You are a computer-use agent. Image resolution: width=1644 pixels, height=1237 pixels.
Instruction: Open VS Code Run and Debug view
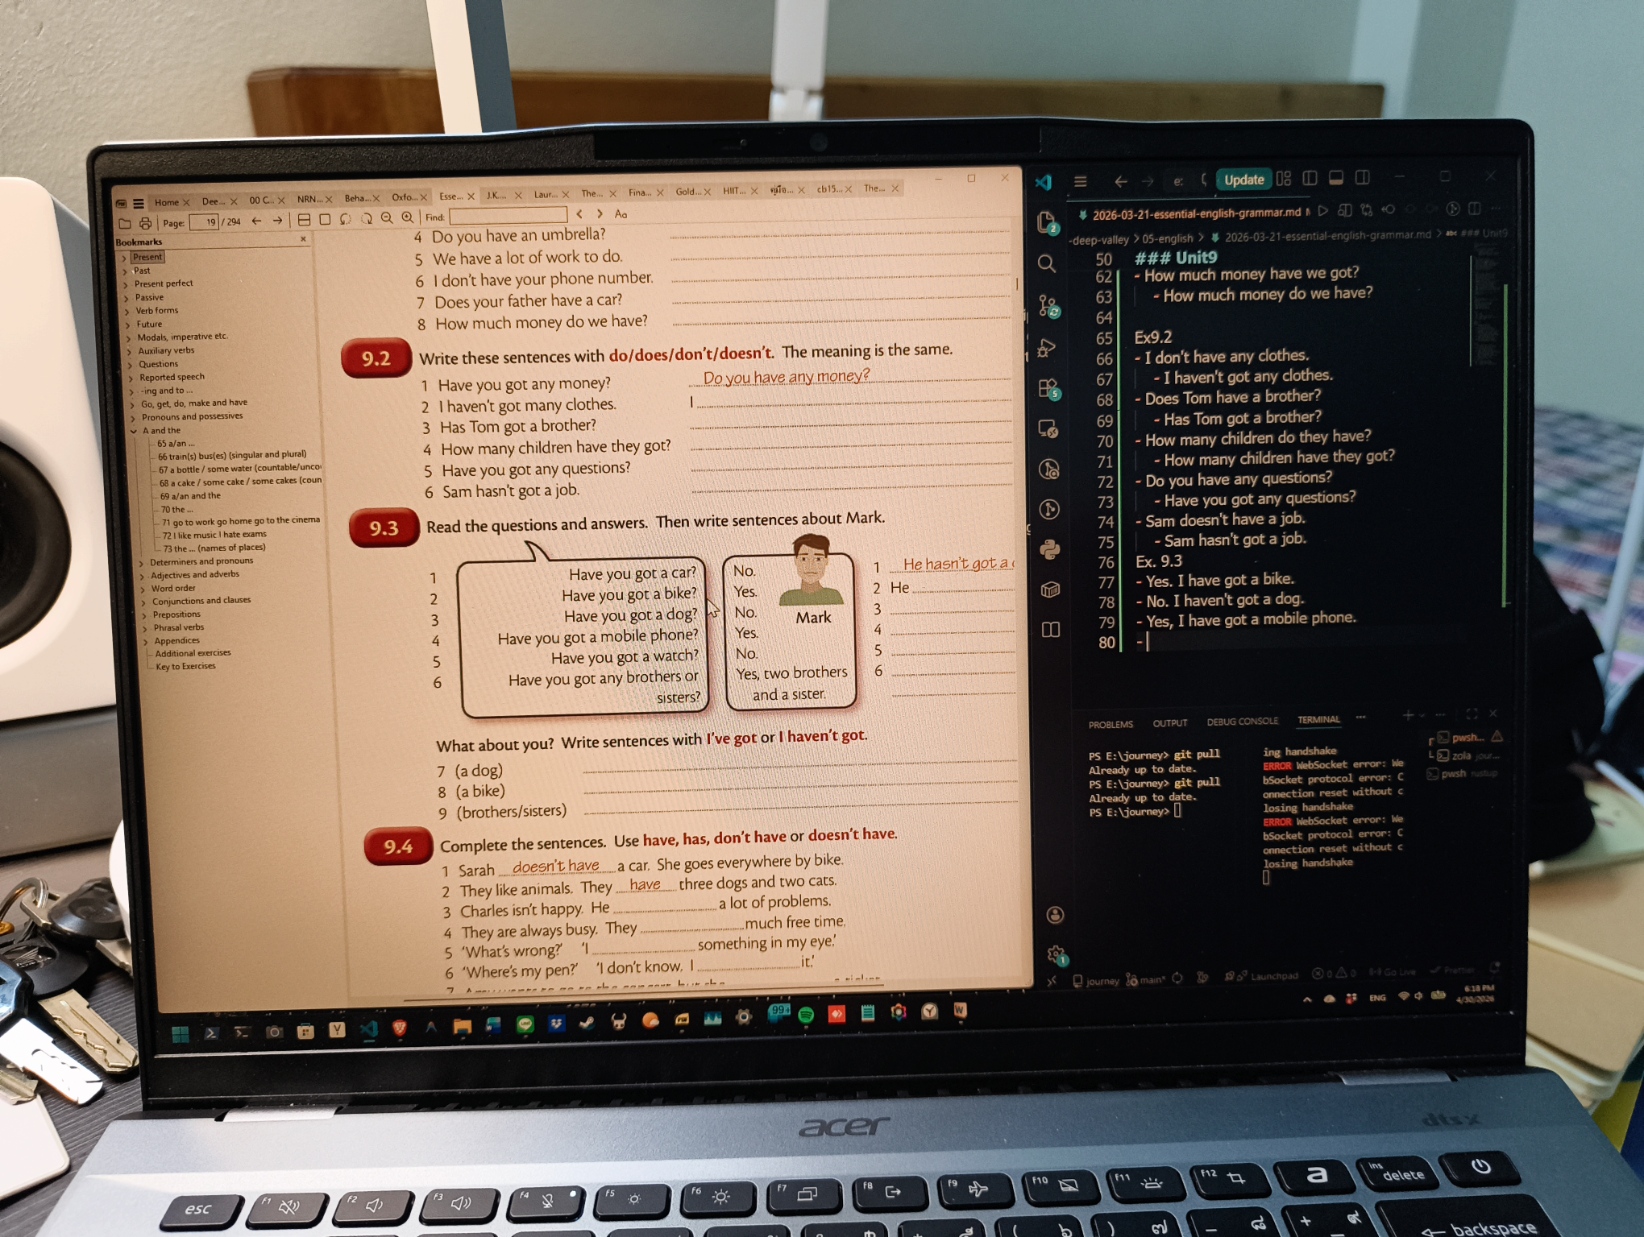coord(1048,348)
